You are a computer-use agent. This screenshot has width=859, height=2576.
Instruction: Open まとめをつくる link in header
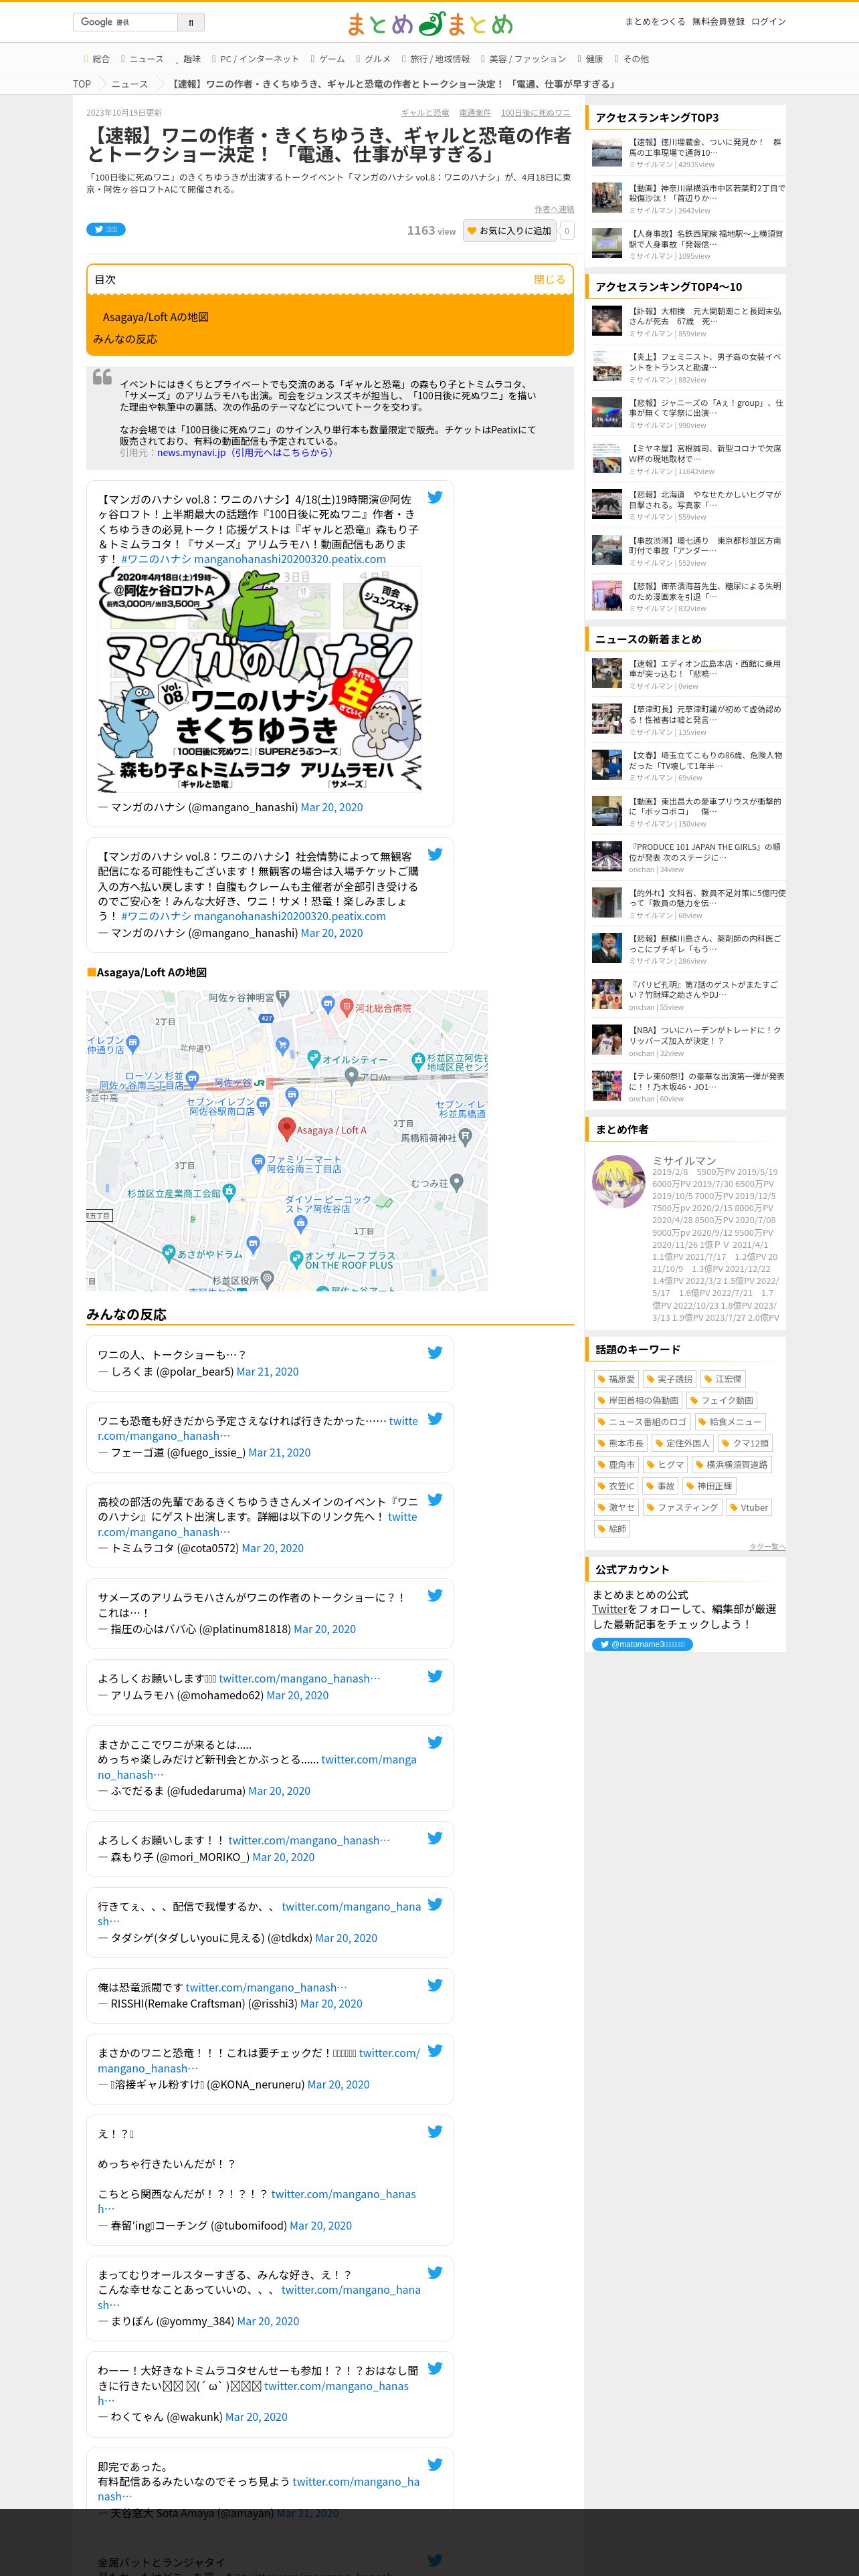click(655, 21)
